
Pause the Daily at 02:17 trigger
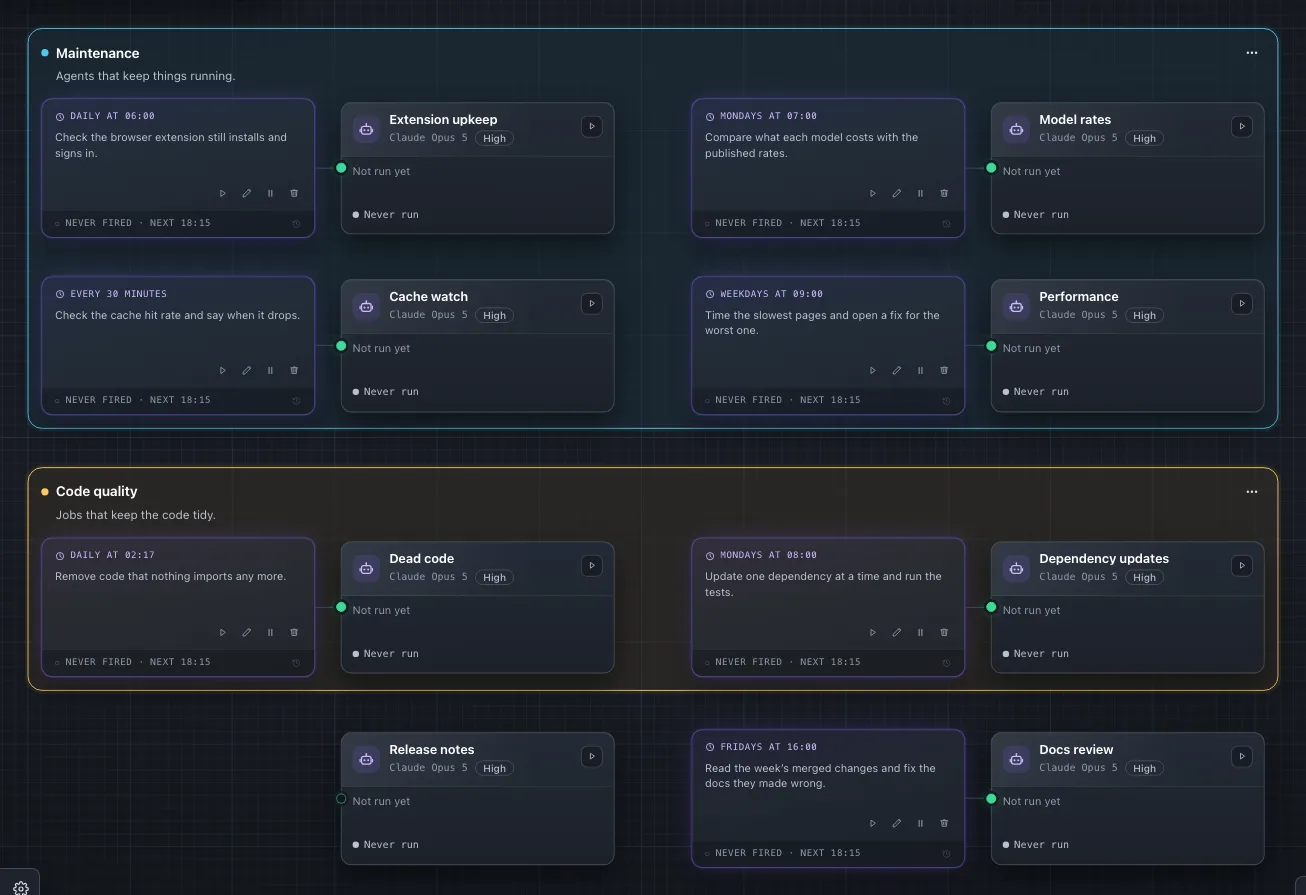pyautogui.click(x=270, y=632)
